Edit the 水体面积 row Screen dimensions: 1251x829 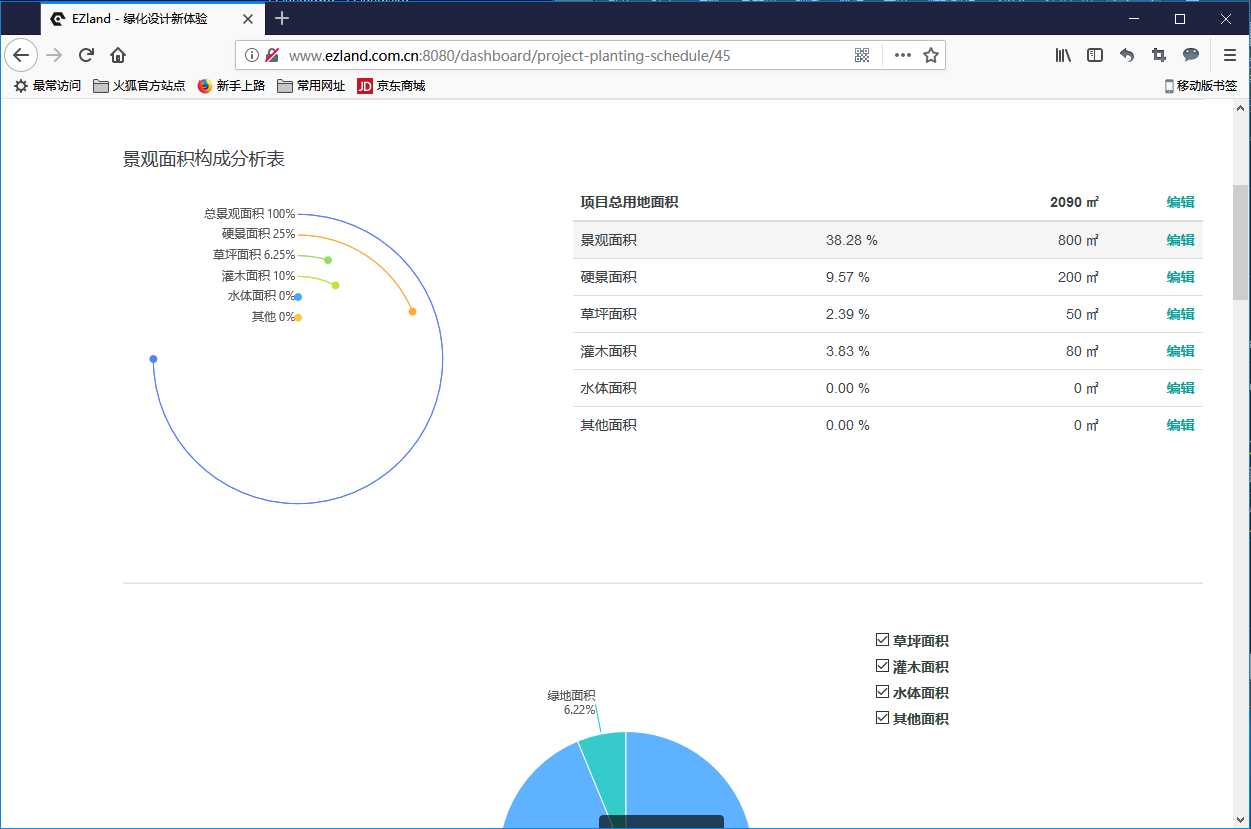tap(1180, 388)
